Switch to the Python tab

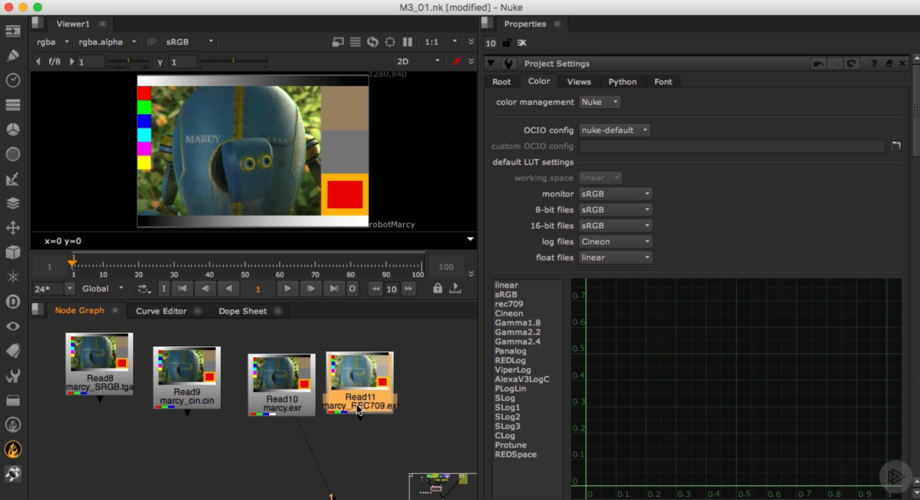[622, 82]
